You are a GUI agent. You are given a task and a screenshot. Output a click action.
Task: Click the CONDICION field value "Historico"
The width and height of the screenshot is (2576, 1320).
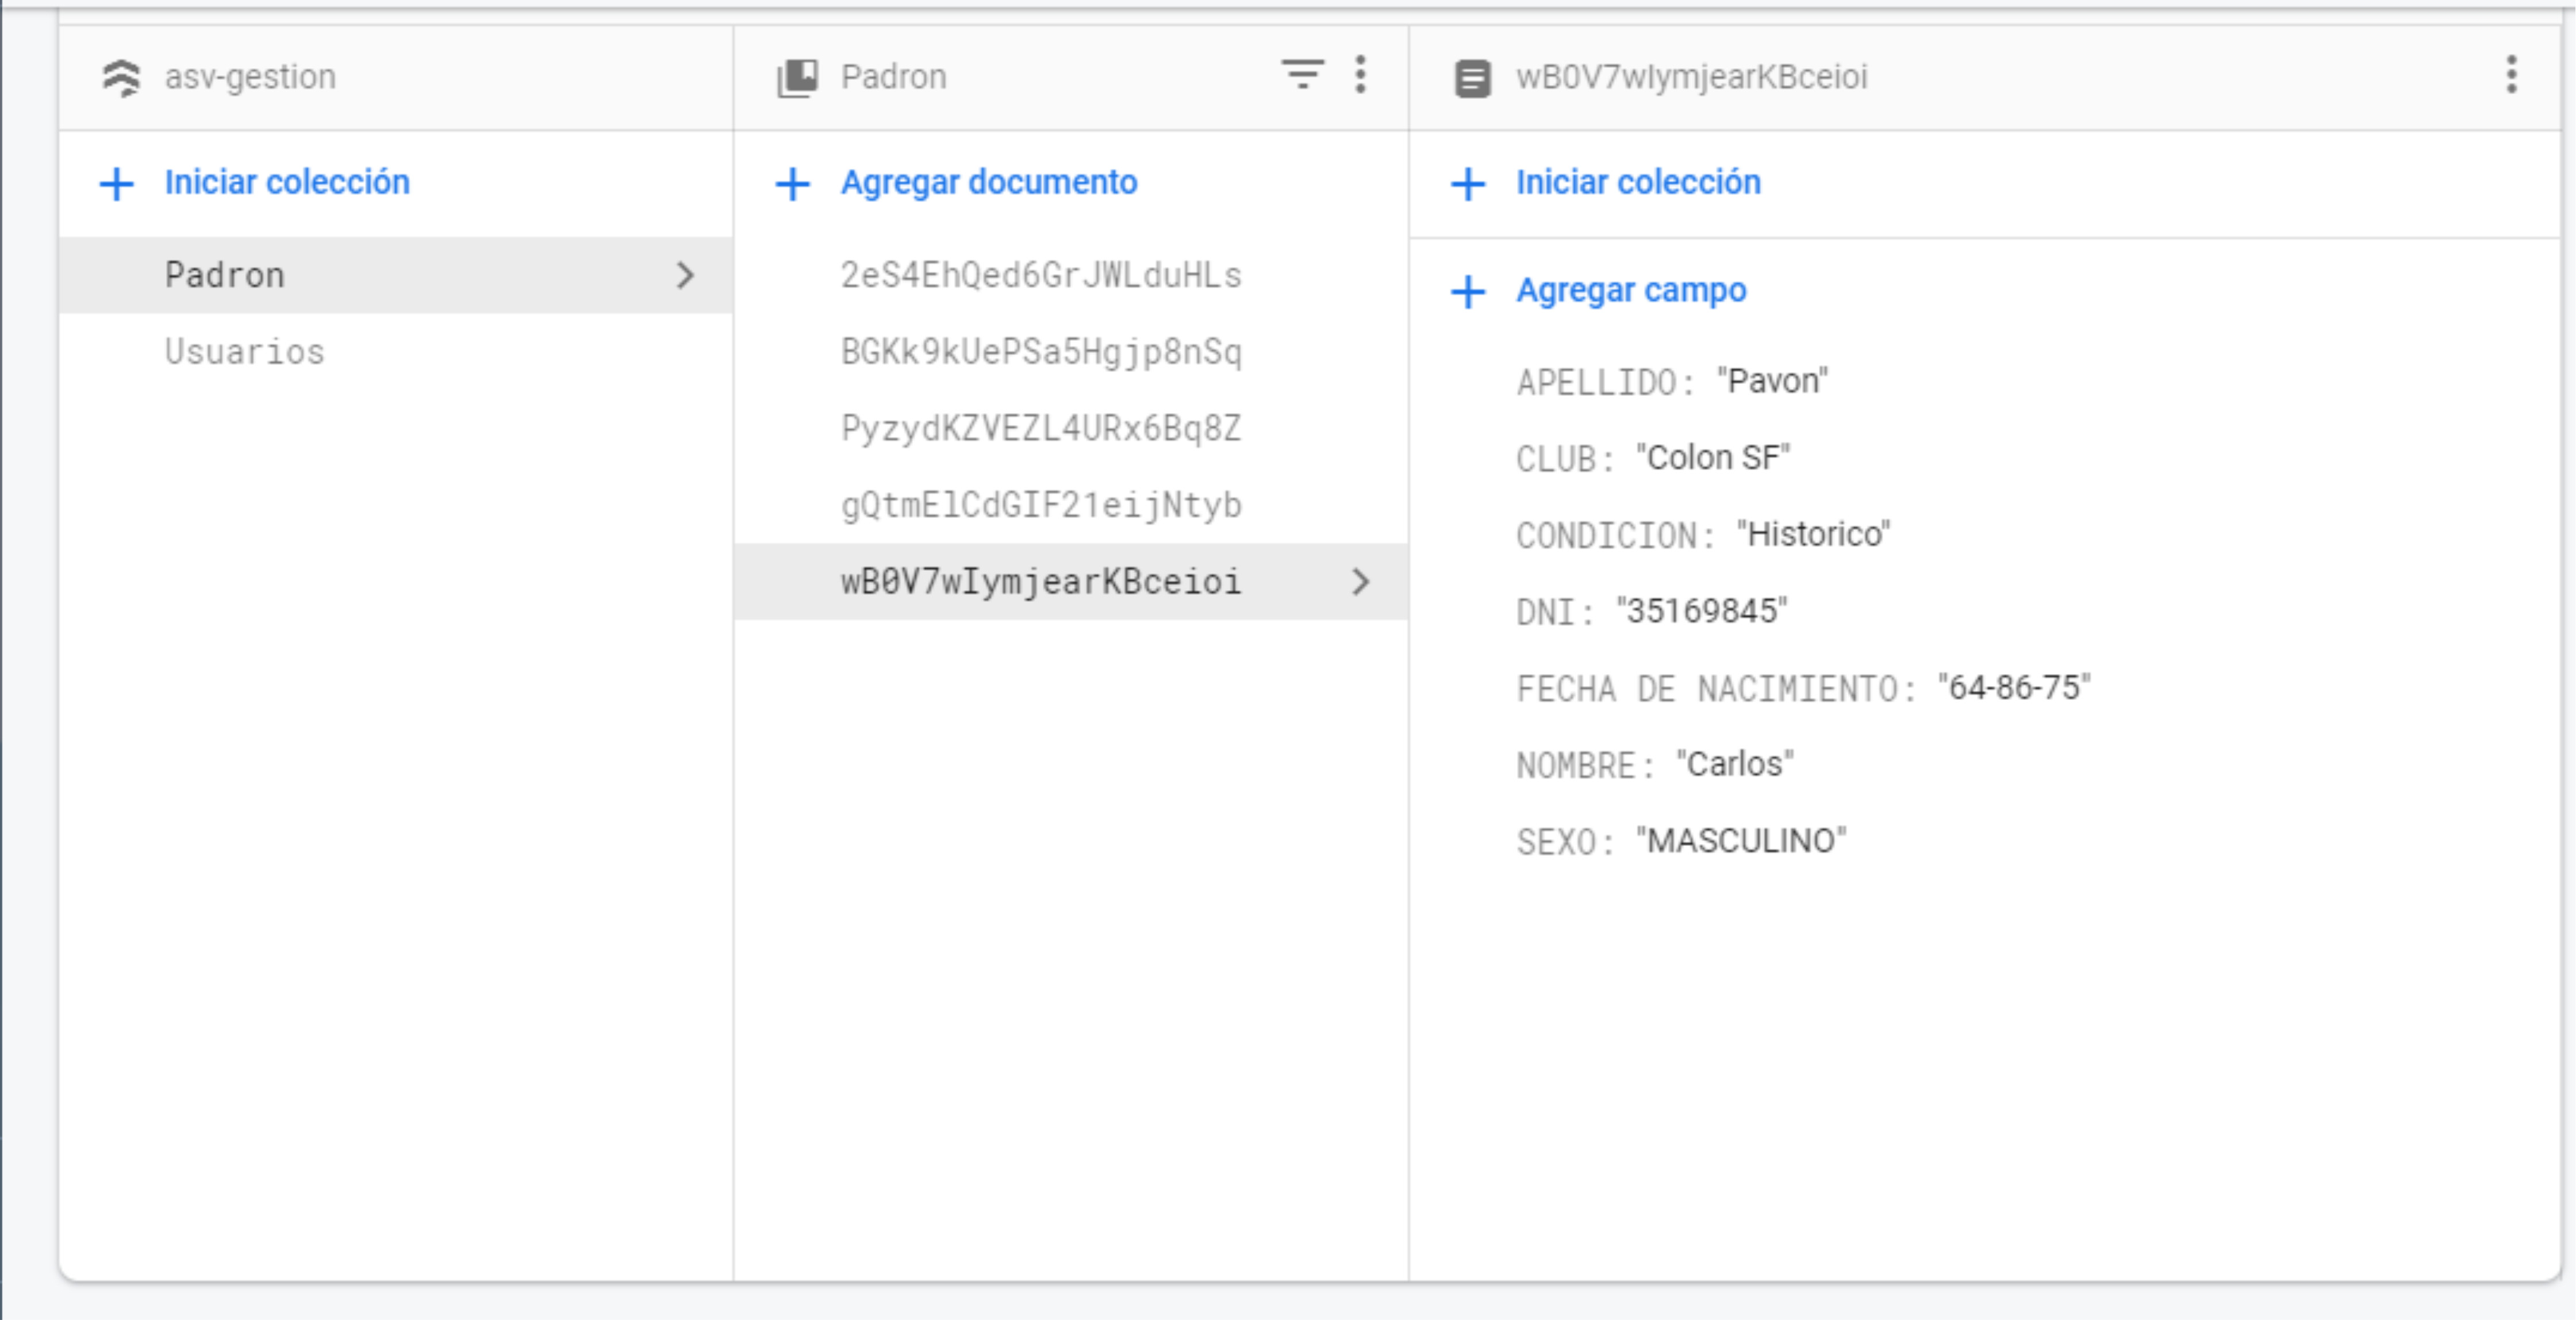1813,535
